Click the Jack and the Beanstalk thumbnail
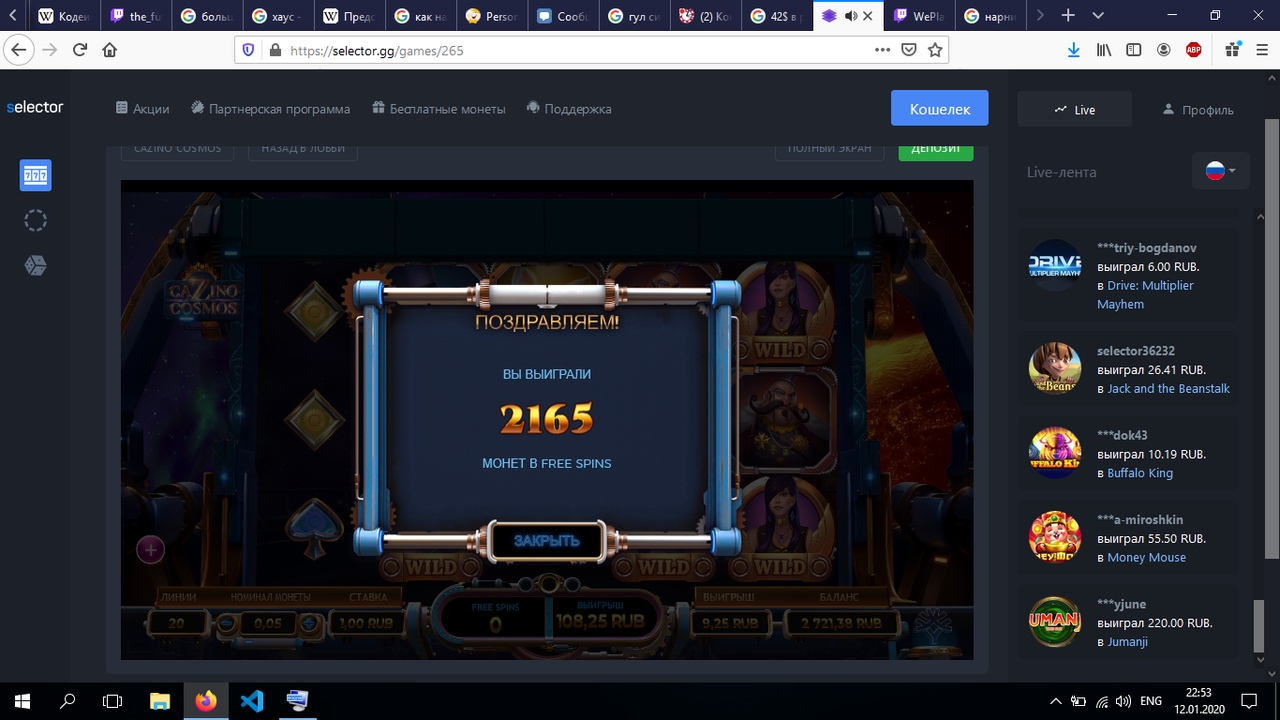1280x720 pixels. [x=1055, y=369]
